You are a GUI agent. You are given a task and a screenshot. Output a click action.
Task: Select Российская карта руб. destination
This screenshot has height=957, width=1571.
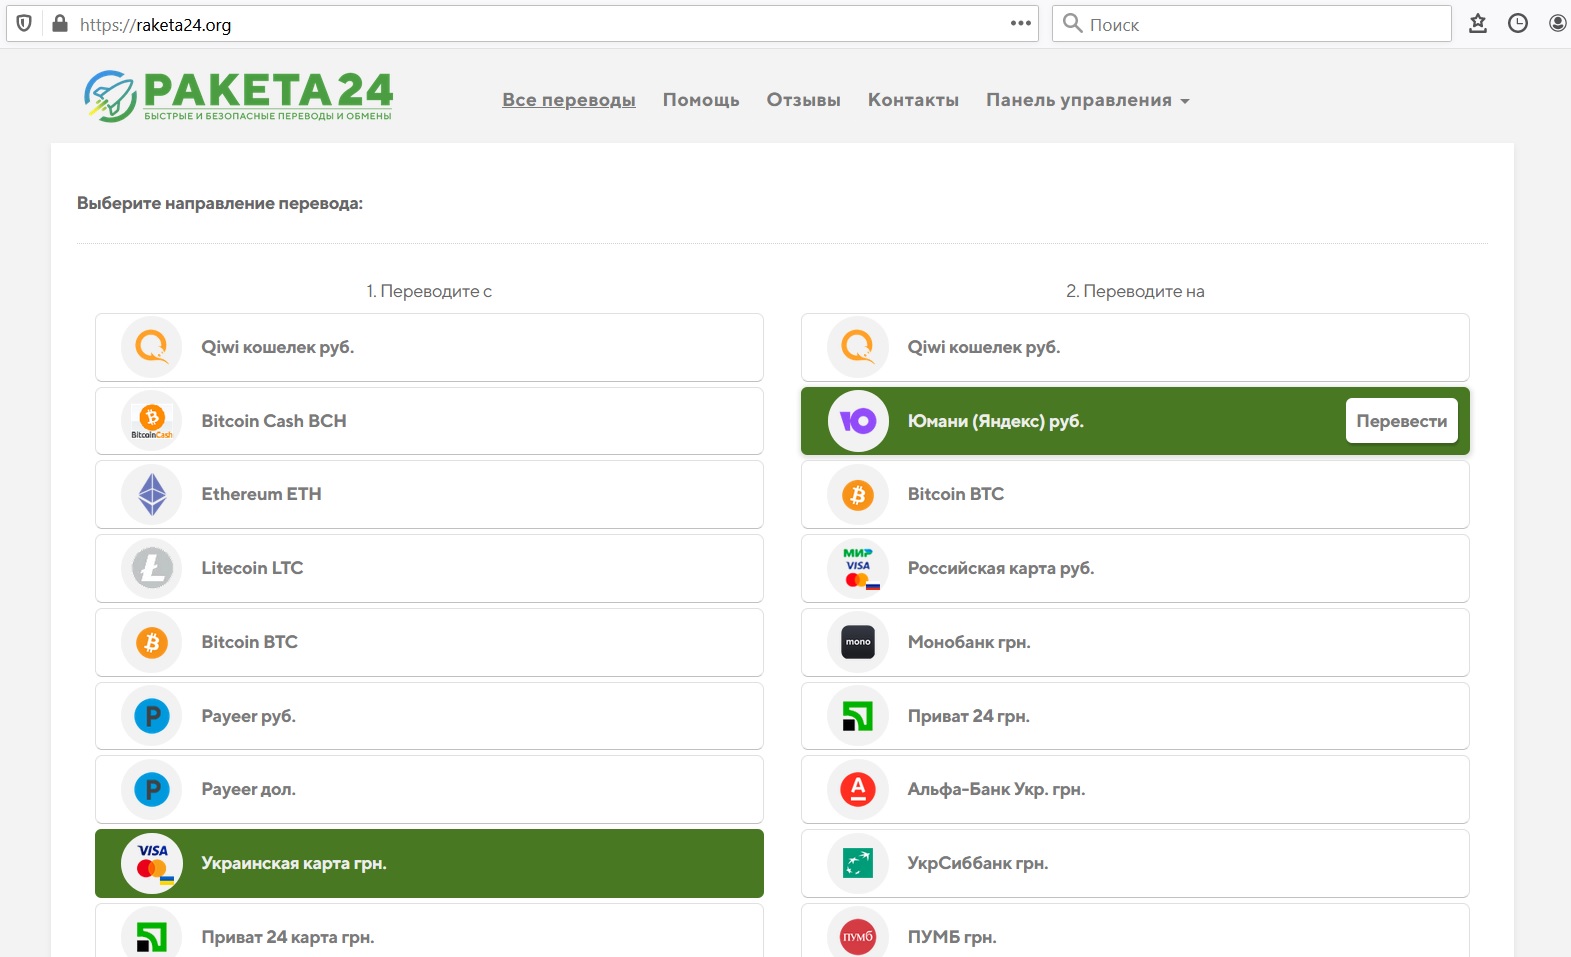point(1135,568)
